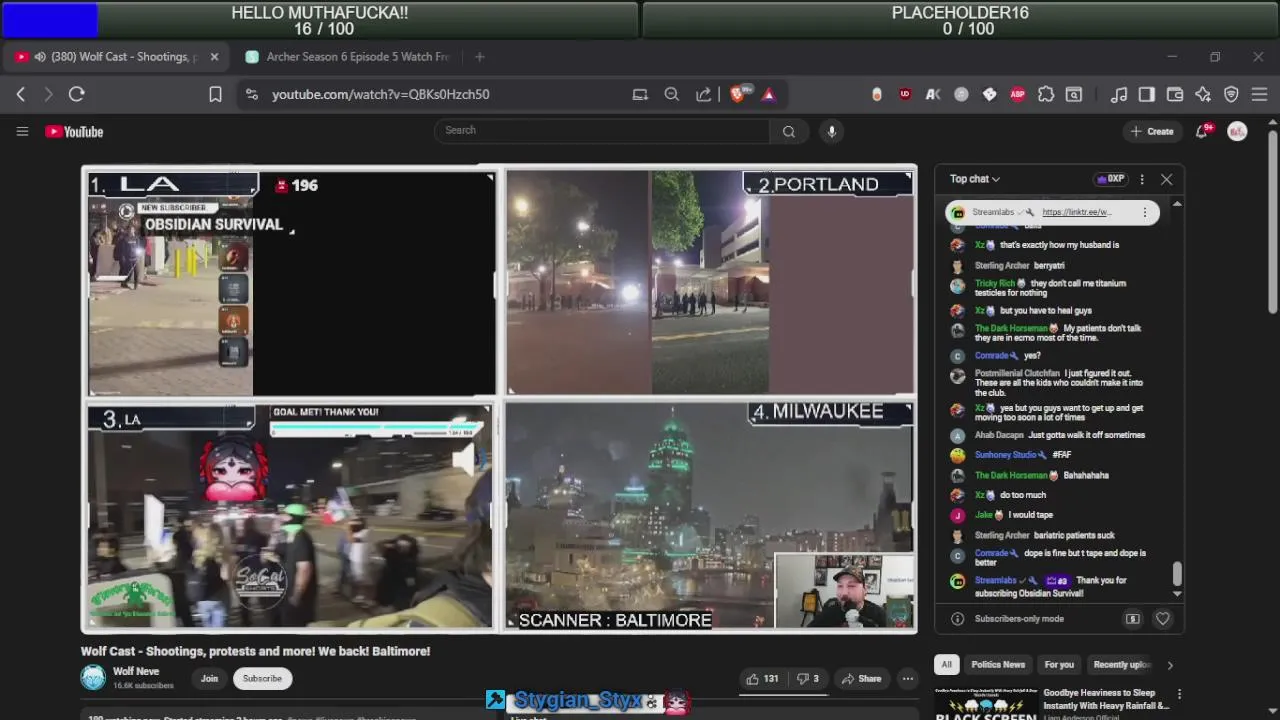Image resolution: width=1280 pixels, height=720 pixels.
Task: Open the Brave Wallet icon
Action: [x=1175, y=94]
